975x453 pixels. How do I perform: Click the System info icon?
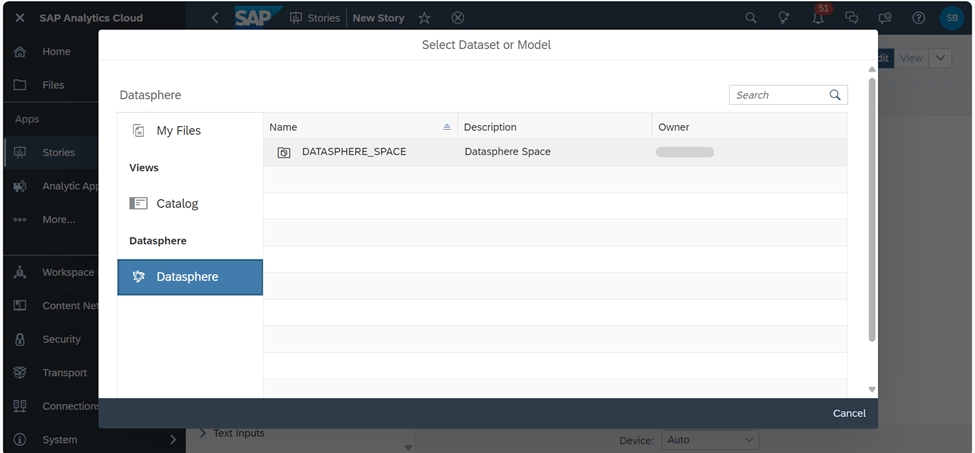(x=20, y=440)
